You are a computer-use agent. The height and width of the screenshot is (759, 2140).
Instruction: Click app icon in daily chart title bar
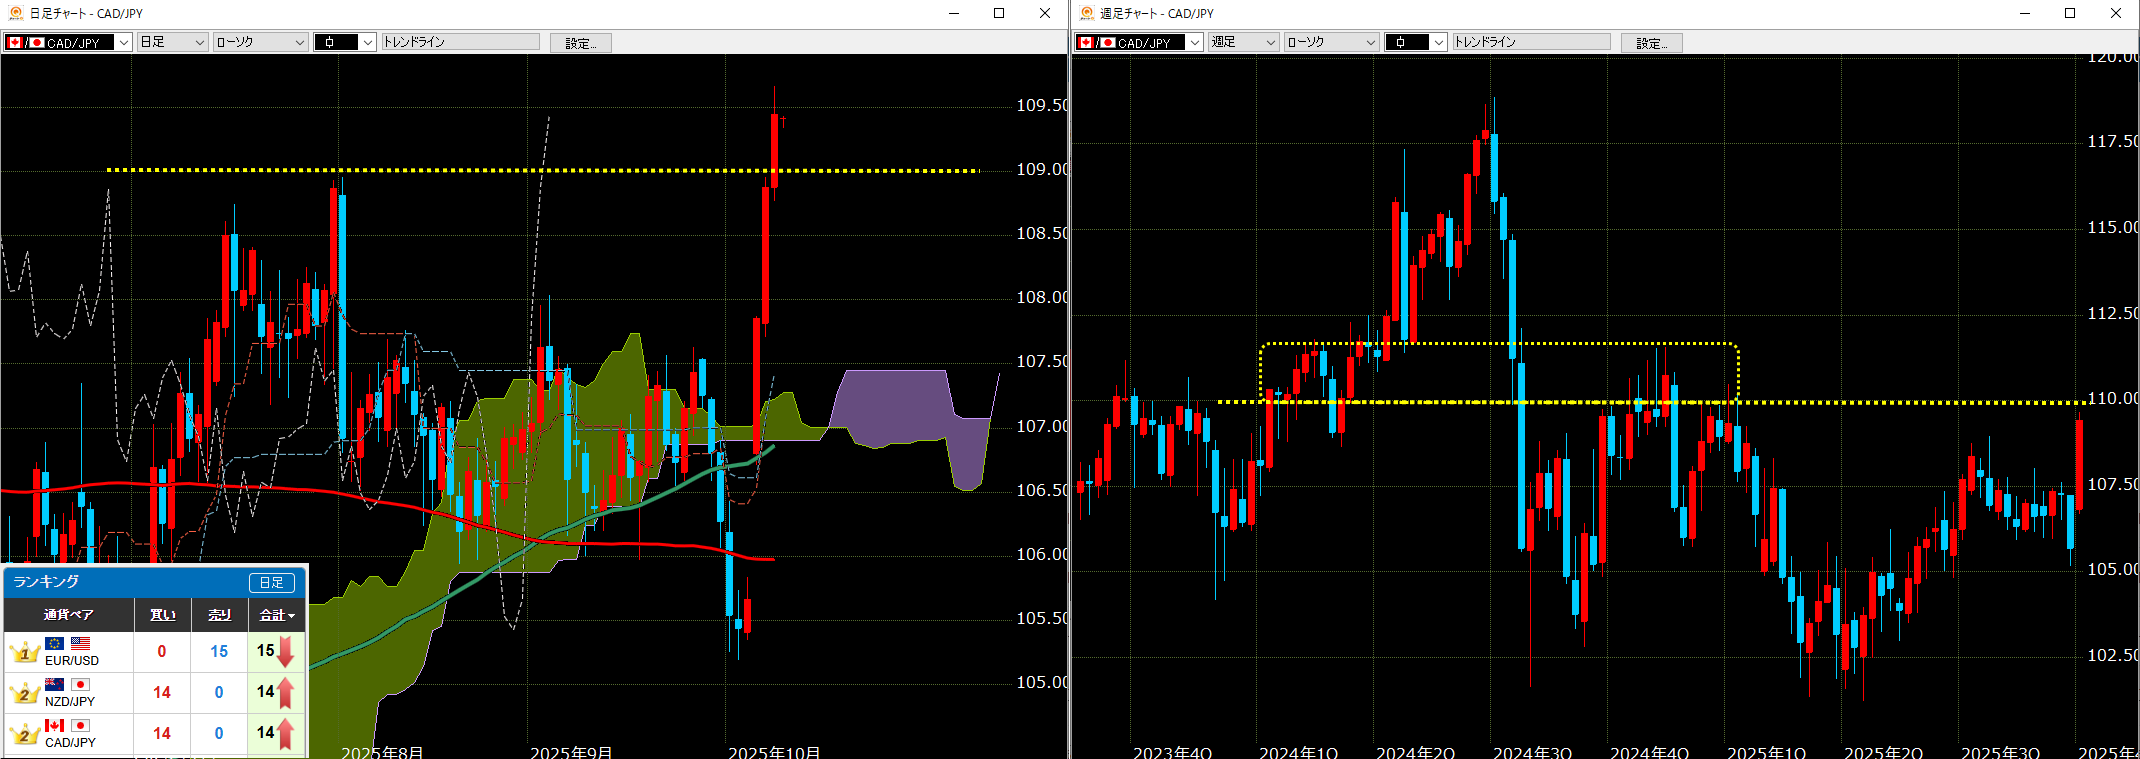click(16, 13)
